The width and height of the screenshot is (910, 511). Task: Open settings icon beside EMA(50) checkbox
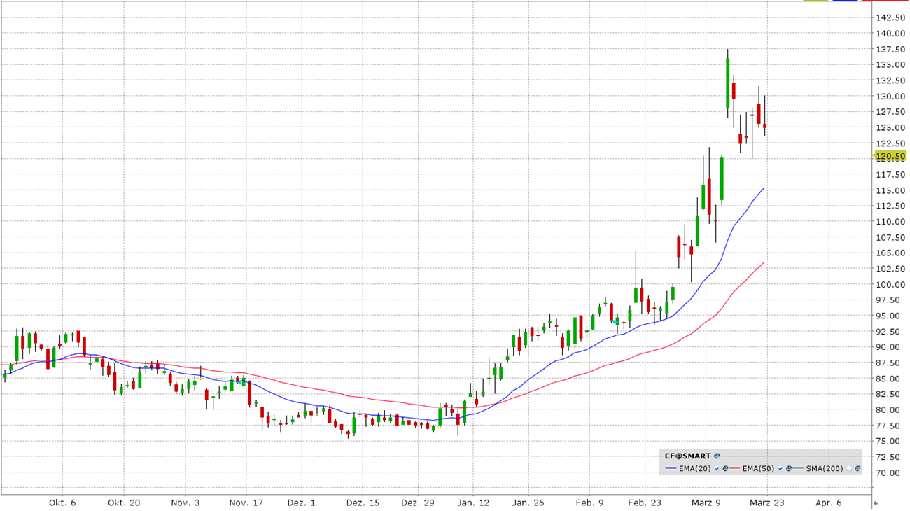pos(788,469)
